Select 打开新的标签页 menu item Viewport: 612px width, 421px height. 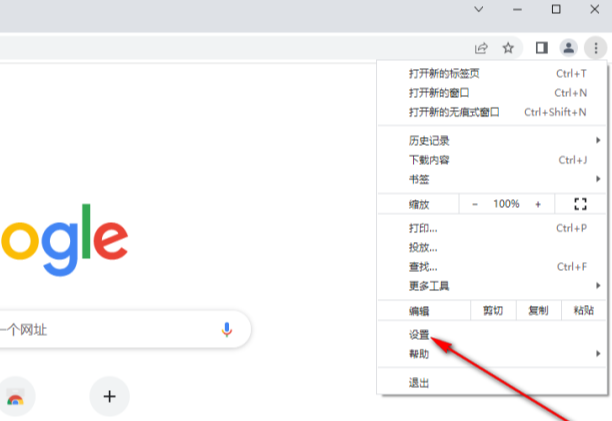(492, 73)
